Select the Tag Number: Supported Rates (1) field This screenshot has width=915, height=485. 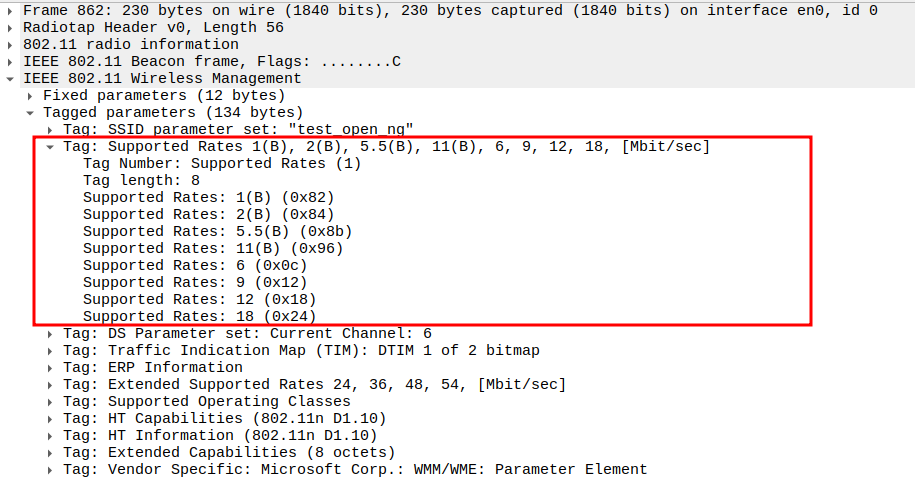point(222,164)
